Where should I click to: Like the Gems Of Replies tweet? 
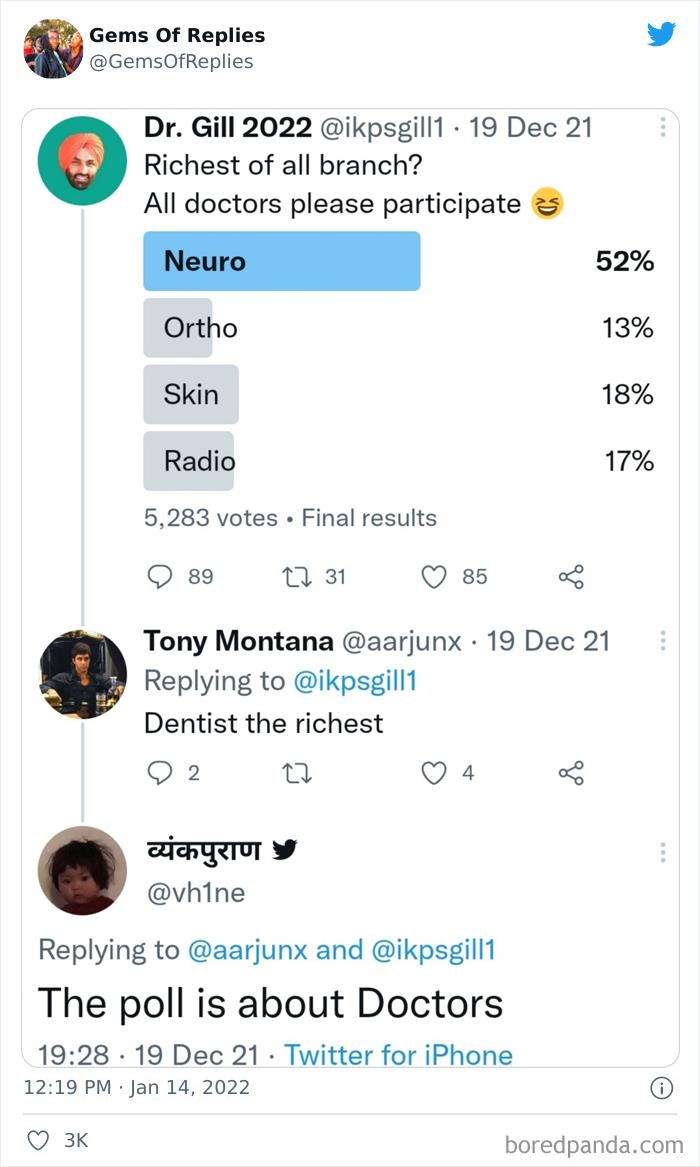(x=38, y=1140)
